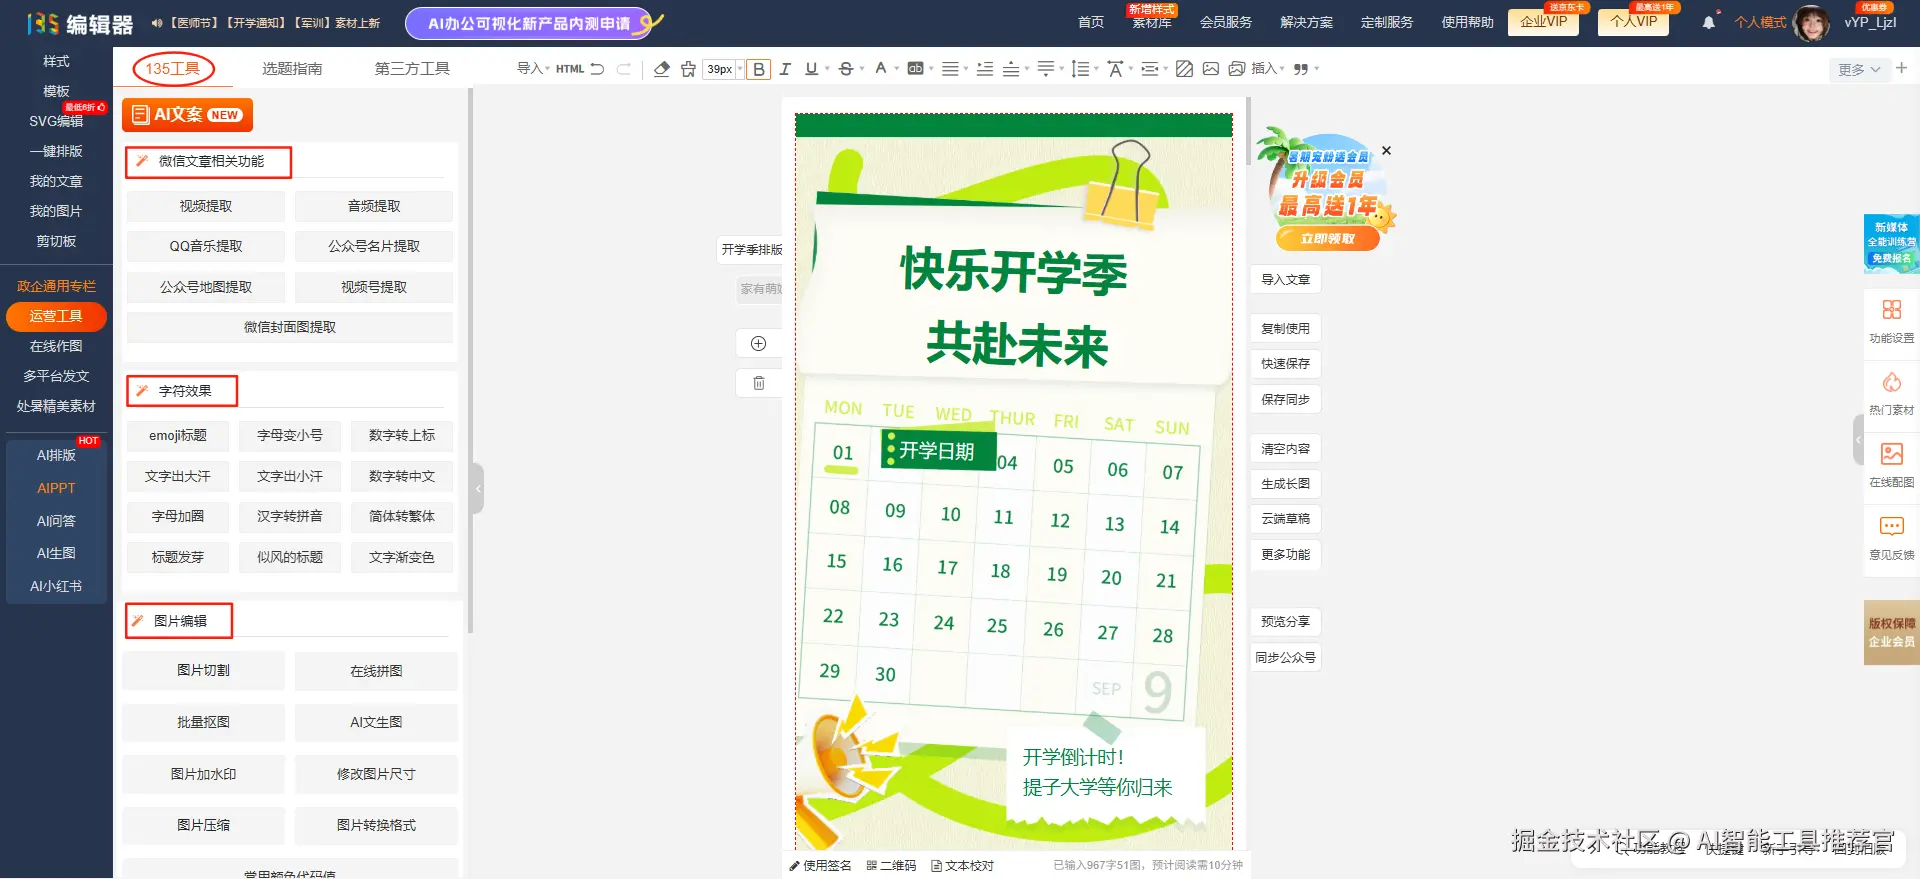This screenshot has width=1920, height=879.
Task: Open HTML source mode
Action: 570,69
